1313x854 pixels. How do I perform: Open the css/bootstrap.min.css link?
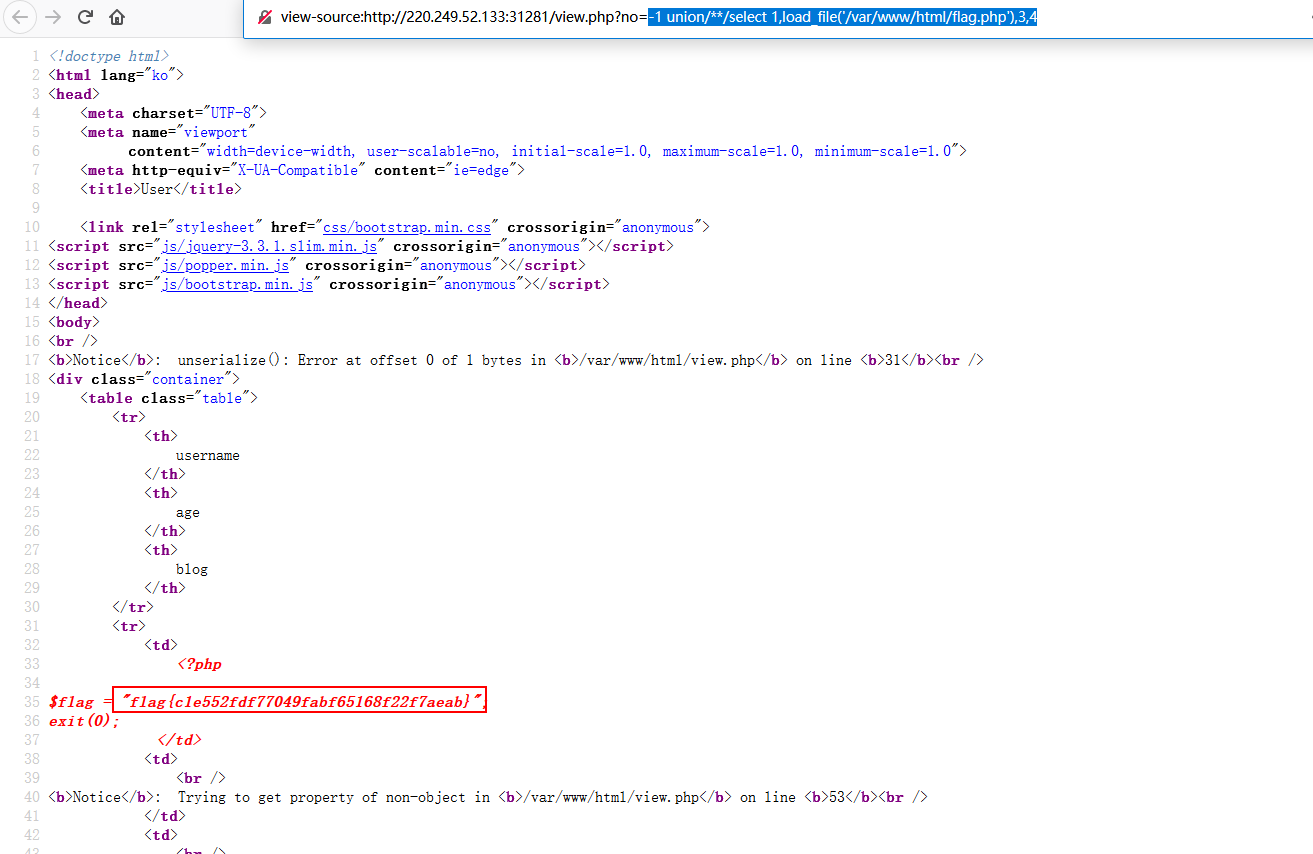[407, 227]
